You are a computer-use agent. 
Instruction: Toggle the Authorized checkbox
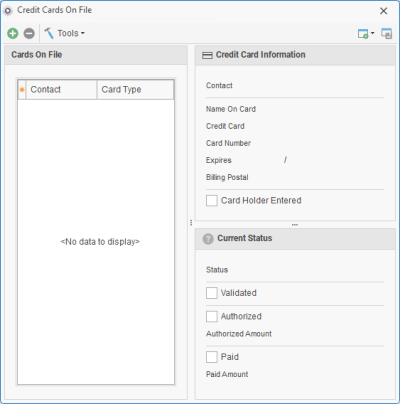click(x=212, y=316)
